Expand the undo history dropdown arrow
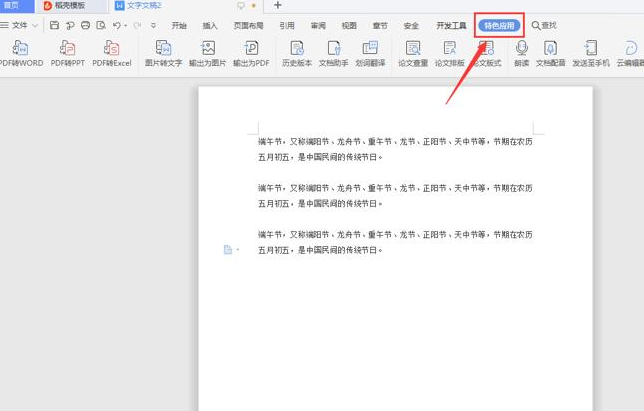This screenshot has height=411, width=644. [x=125, y=25]
